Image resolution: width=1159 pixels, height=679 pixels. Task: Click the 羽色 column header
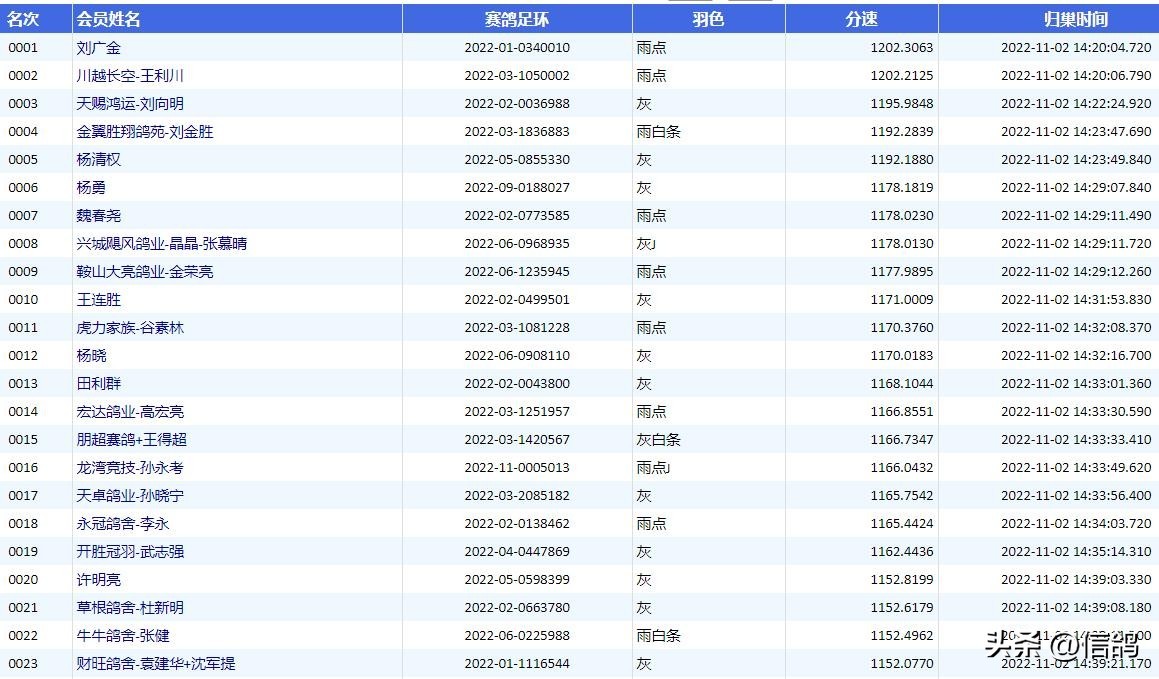tap(708, 19)
